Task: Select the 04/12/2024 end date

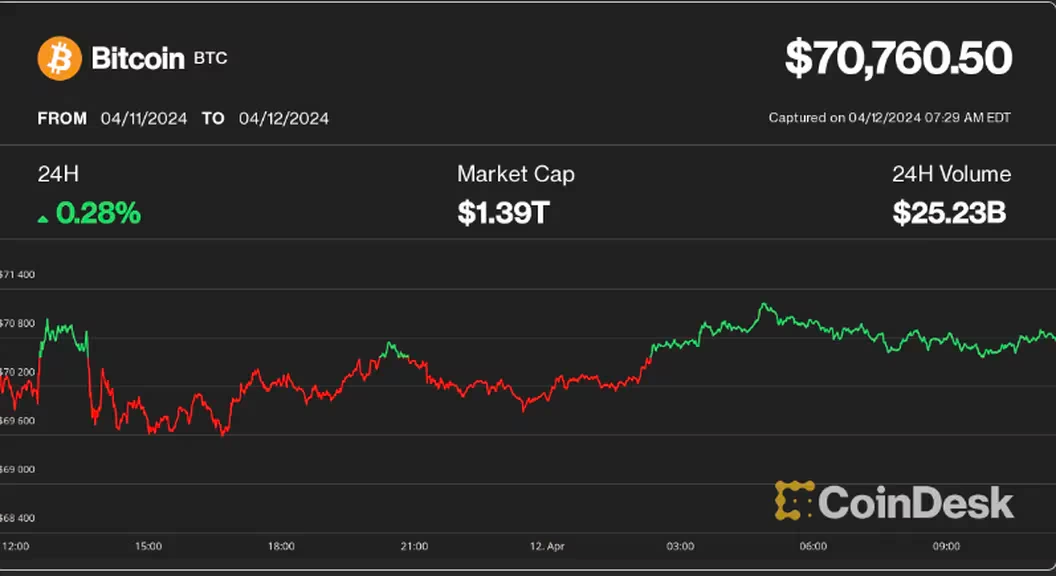Action: [x=284, y=118]
